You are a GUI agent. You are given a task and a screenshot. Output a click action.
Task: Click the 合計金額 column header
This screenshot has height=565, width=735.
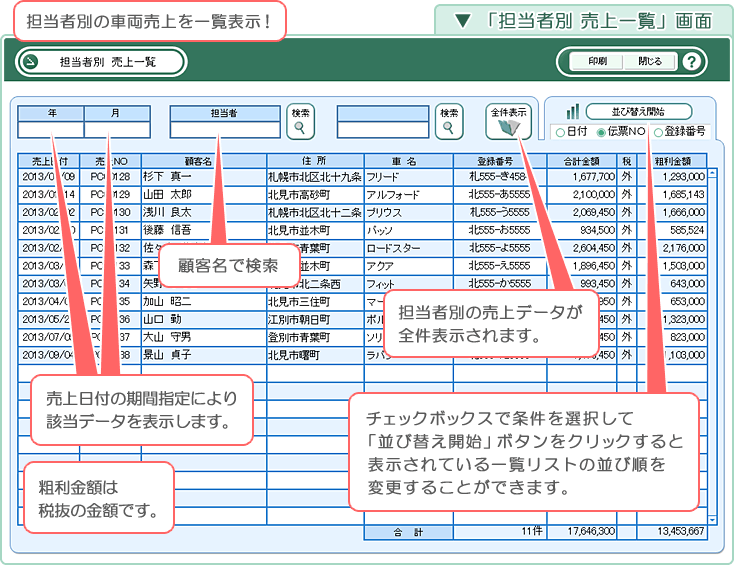coord(582,161)
